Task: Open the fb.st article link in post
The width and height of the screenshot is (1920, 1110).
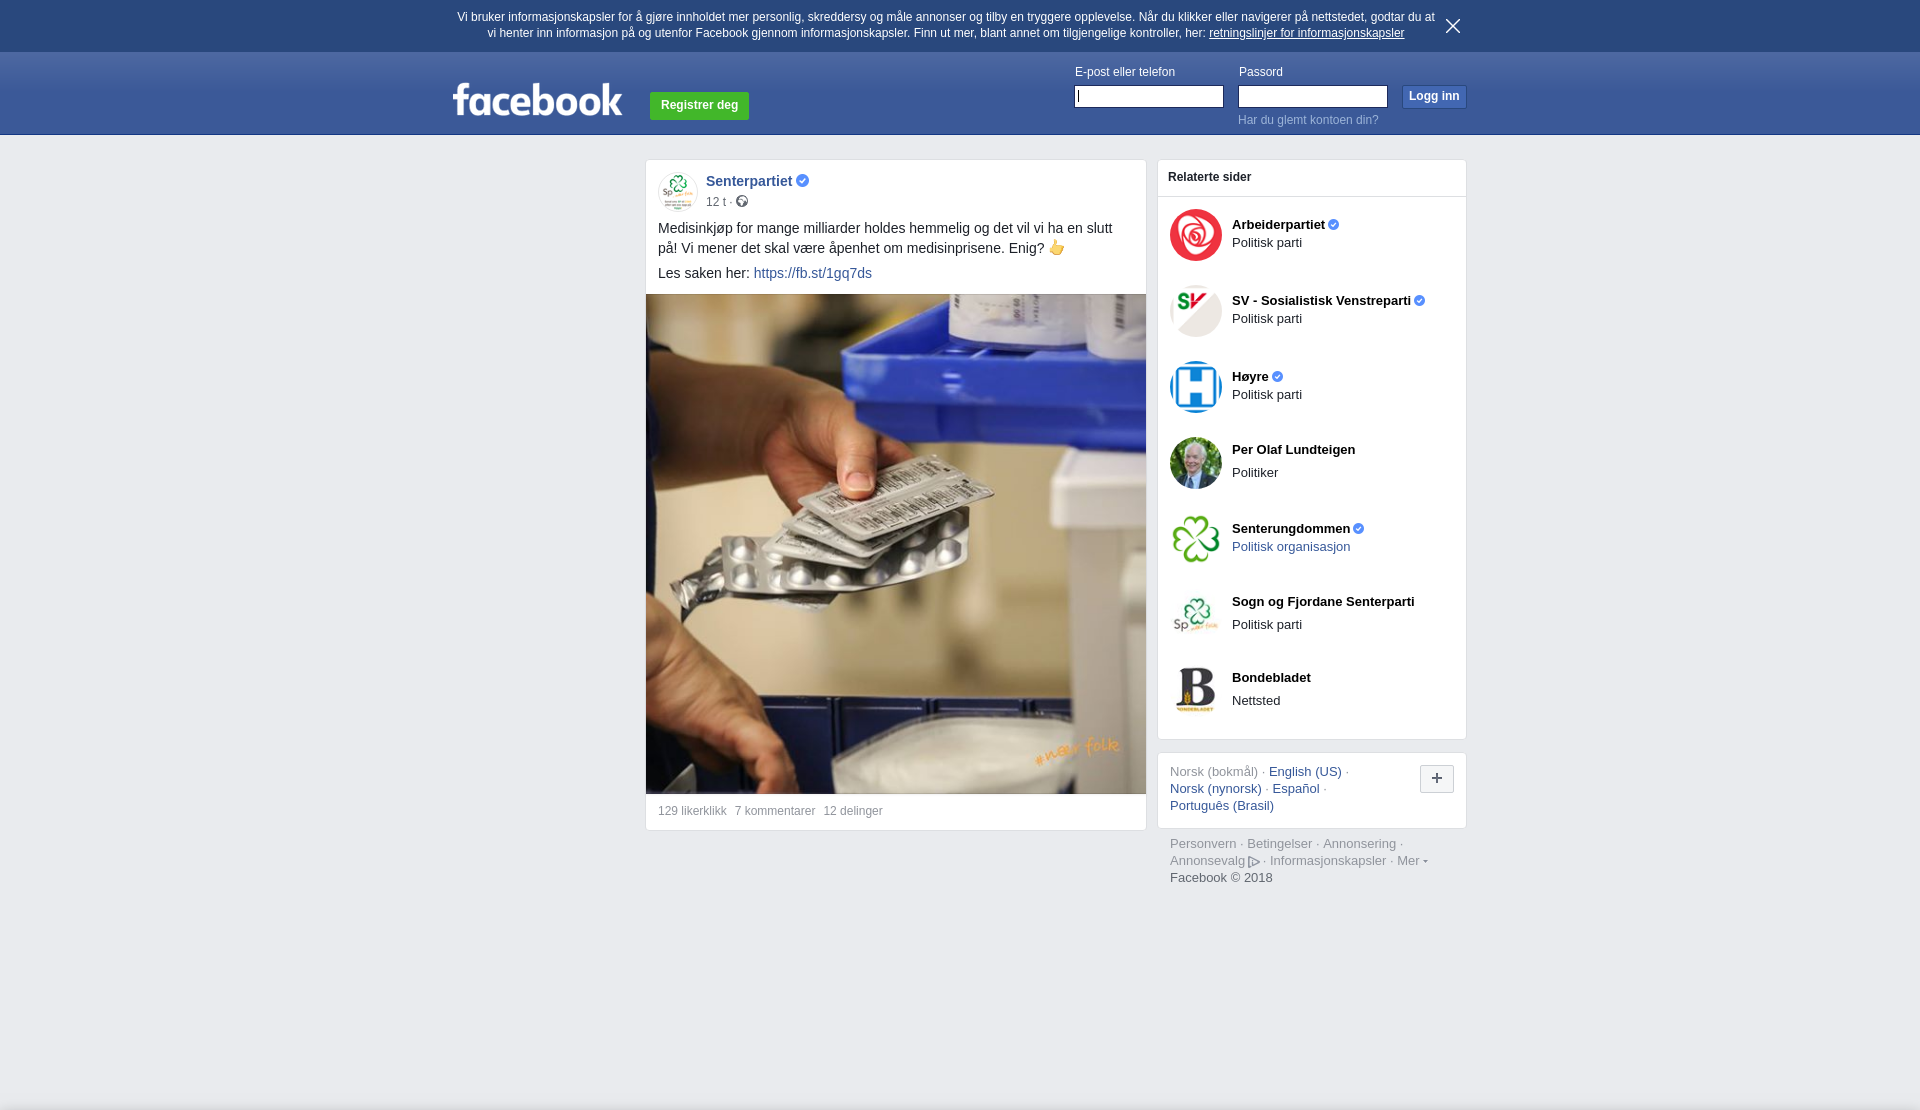Action: point(813,273)
